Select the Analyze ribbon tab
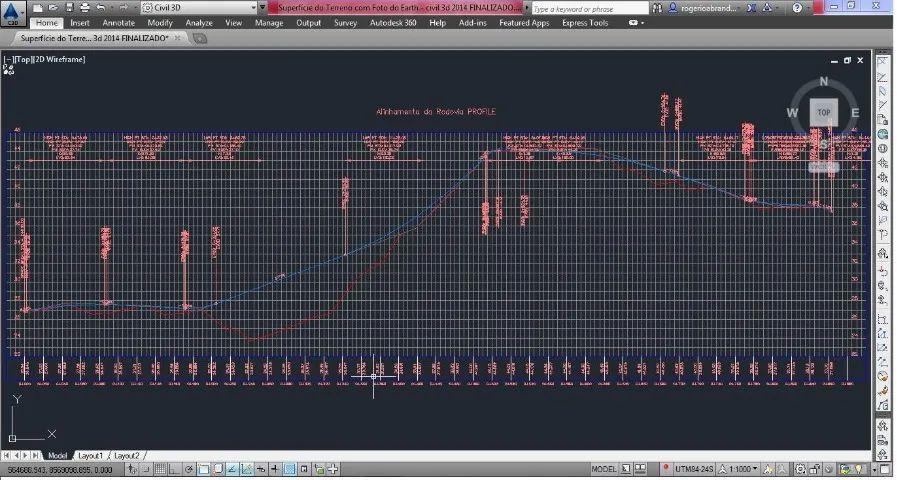This screenshot has width=897, height=480. (199, 23)
